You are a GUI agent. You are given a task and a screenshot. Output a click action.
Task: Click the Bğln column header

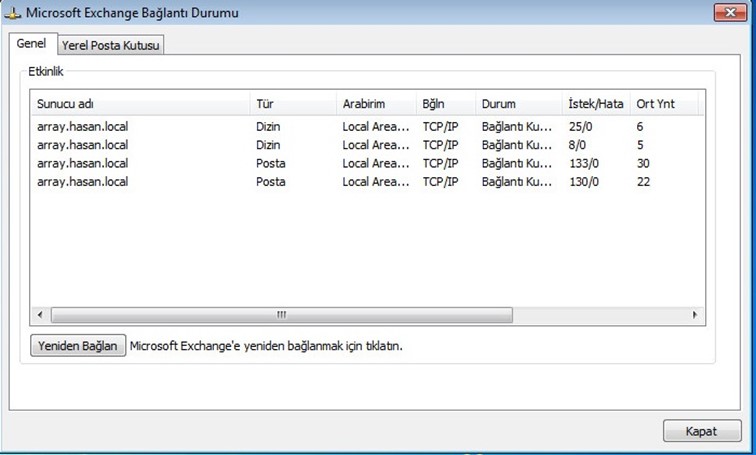coord(446,104)
